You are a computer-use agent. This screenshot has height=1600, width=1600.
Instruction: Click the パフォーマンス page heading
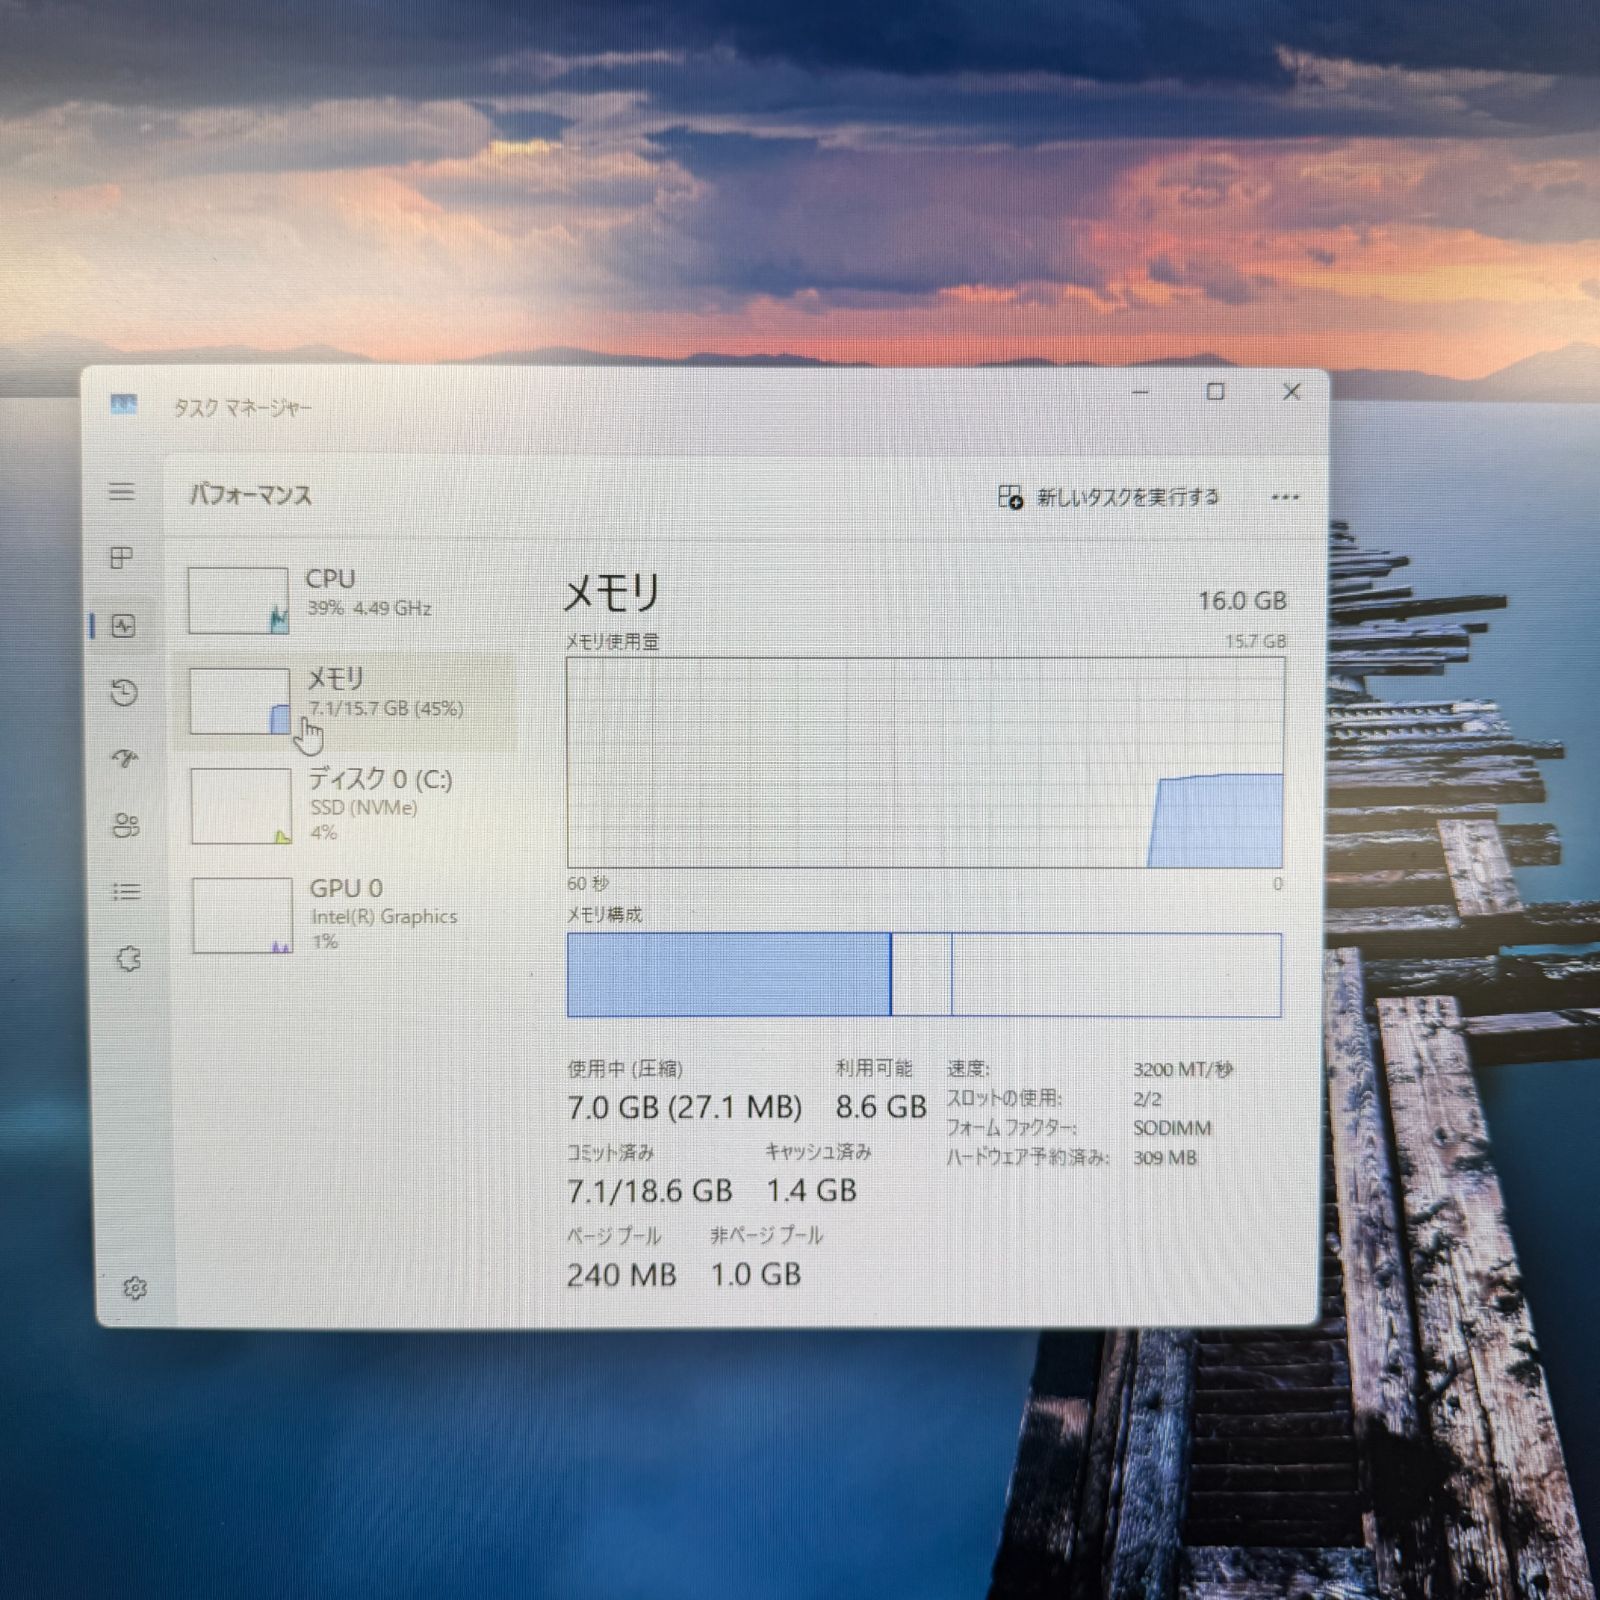pos(251,495)
